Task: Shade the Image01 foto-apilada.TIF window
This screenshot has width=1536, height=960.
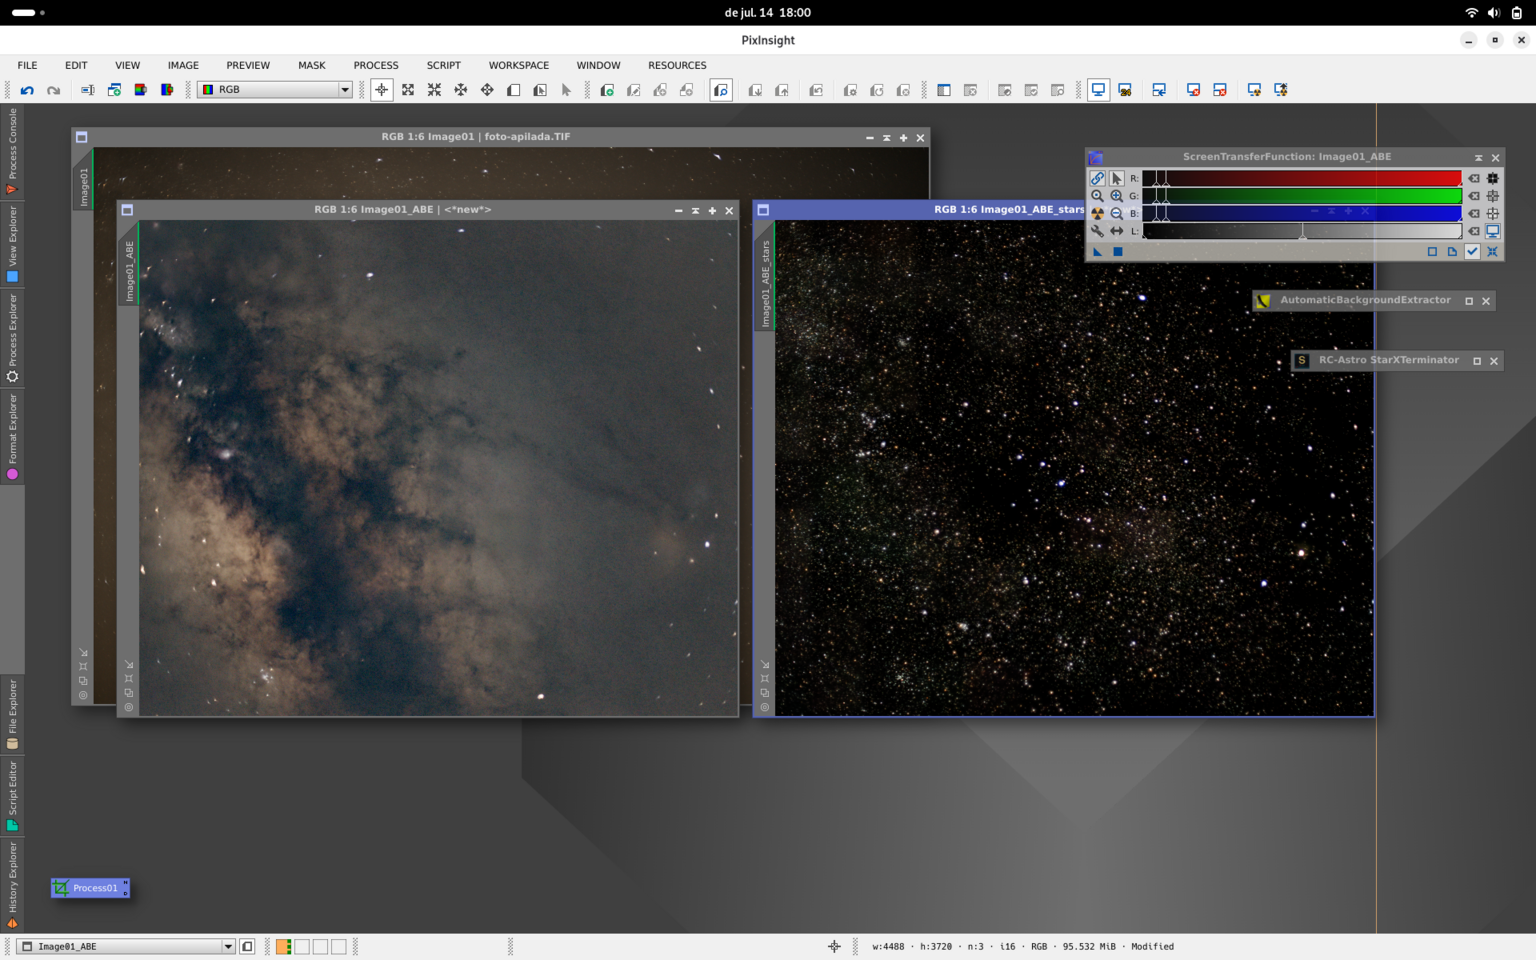Action: click(886, 138)
